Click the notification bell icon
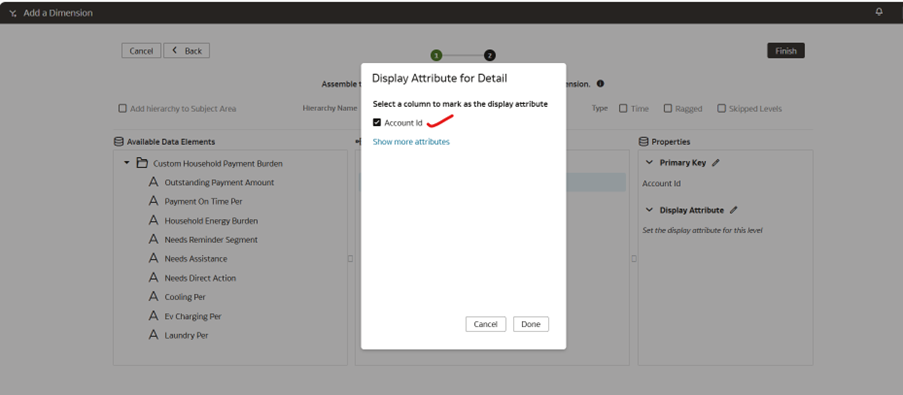 click(x=879, y=12)
